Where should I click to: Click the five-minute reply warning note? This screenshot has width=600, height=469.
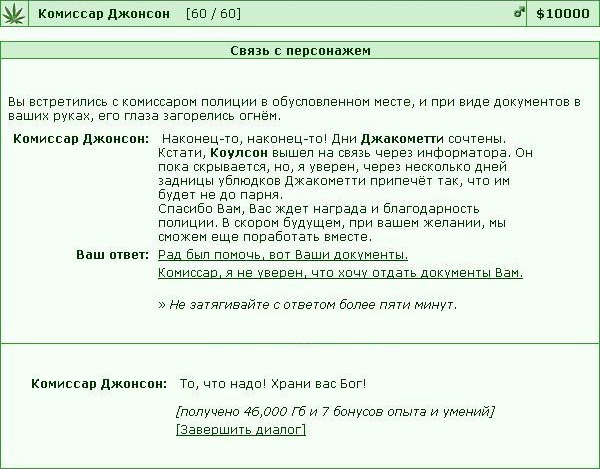[x=307, y=304]
